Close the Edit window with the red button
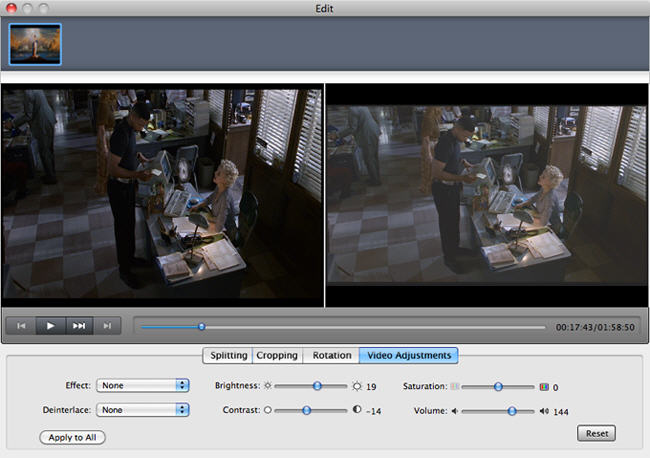 [x=11, y=8]
